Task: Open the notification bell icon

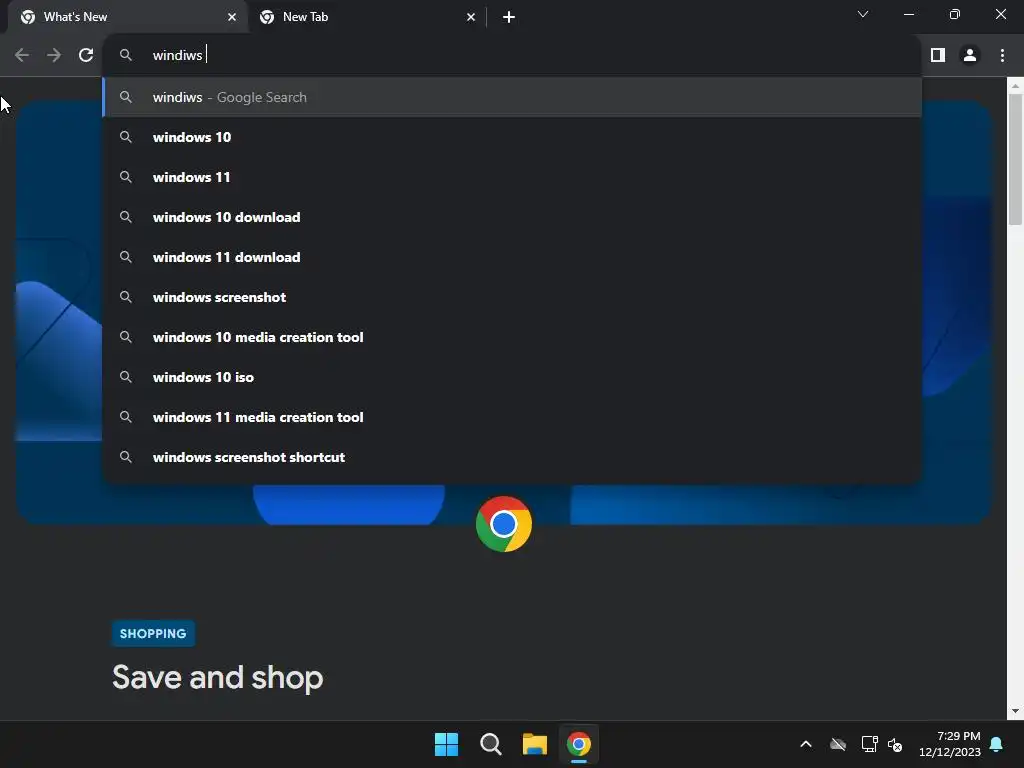Action: [x=997, y=744]
